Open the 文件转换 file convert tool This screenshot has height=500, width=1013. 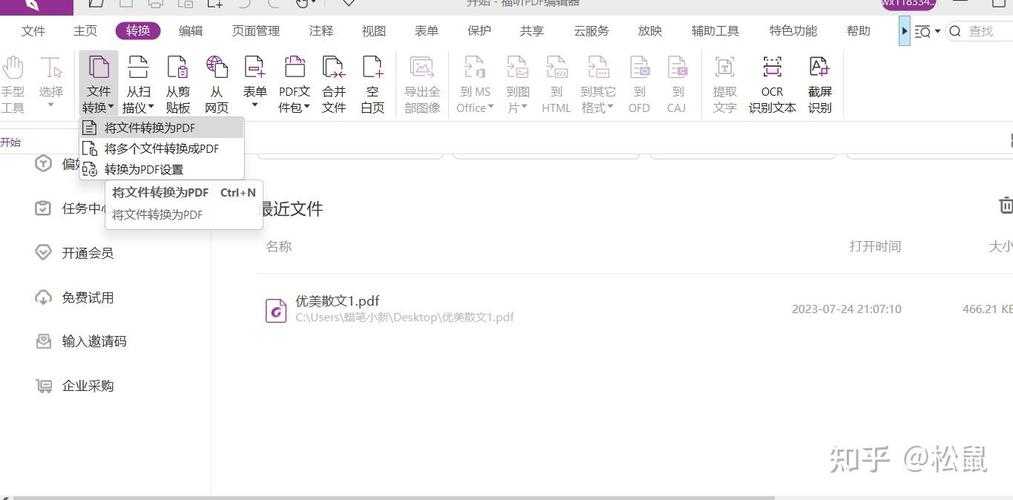click(98, 84)
